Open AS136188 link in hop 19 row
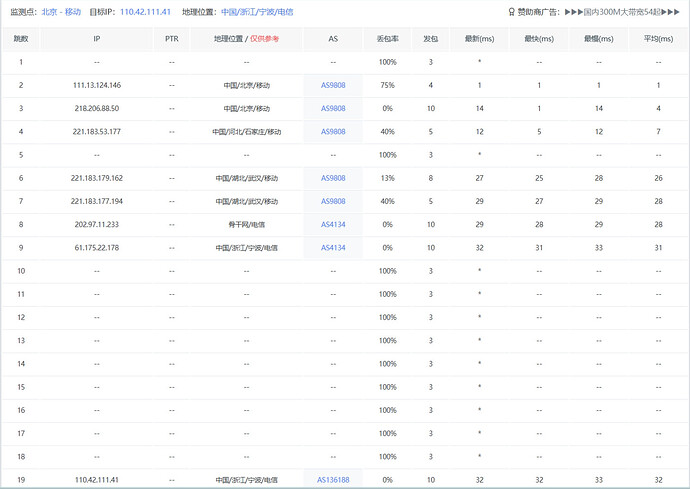 point(333,480)
